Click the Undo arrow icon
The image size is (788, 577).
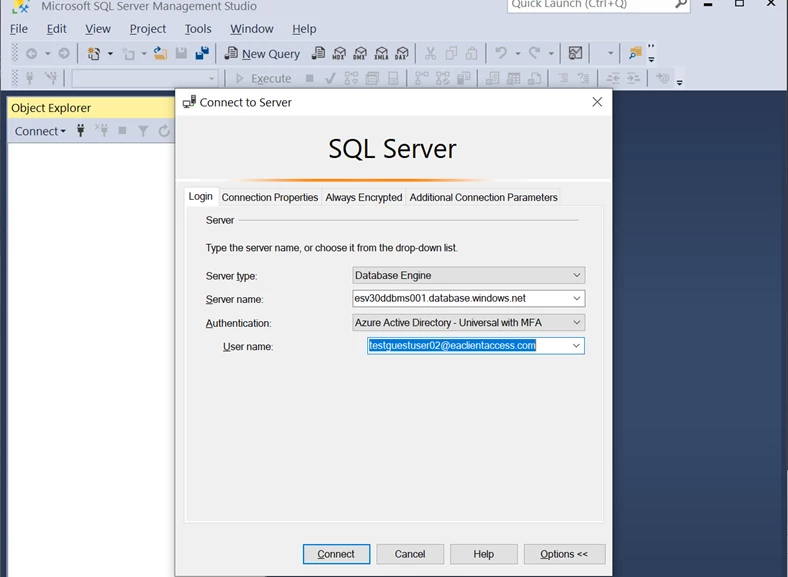pyautogui.click(x=501, y=53)
